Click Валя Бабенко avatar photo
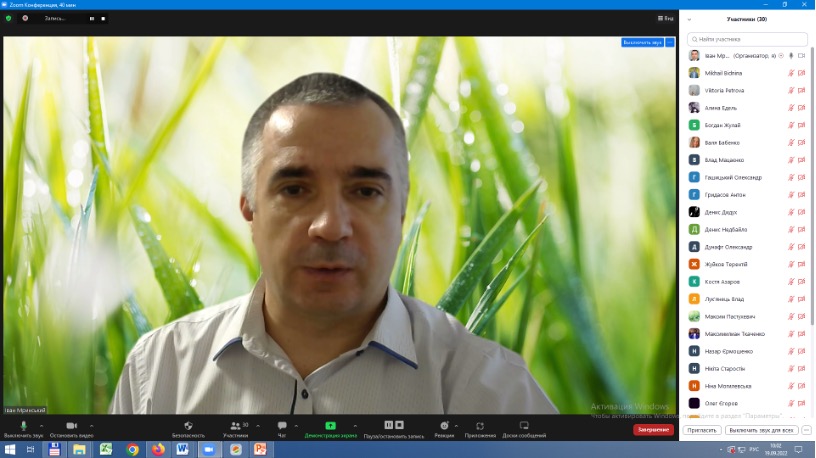Image resolution: width=816 pixels, height=458 pixels. (x=694, y=142)
